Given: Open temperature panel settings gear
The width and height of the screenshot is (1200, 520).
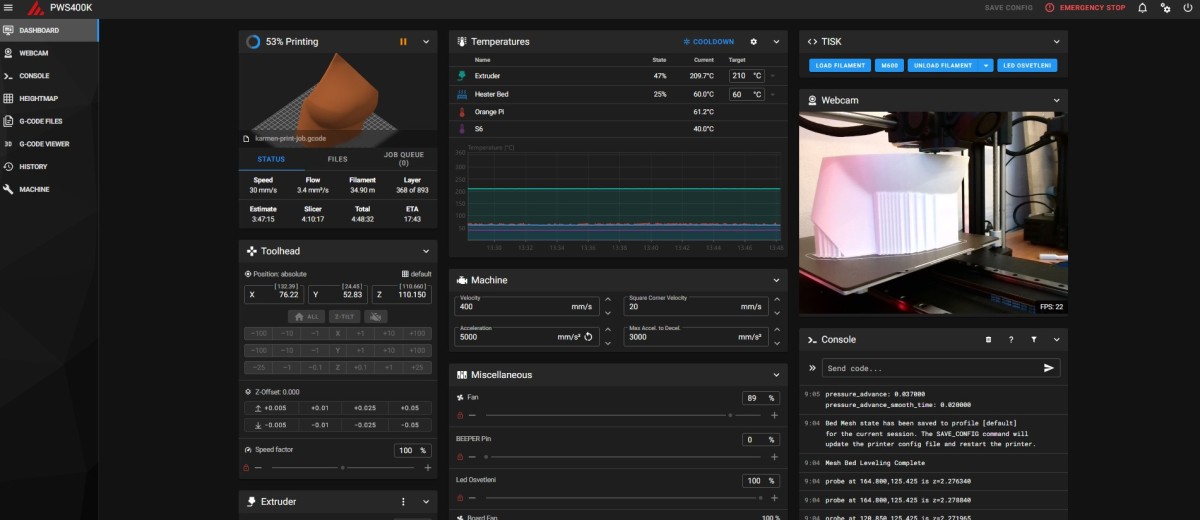Looking at the screenshot, I should pos(754,42).
